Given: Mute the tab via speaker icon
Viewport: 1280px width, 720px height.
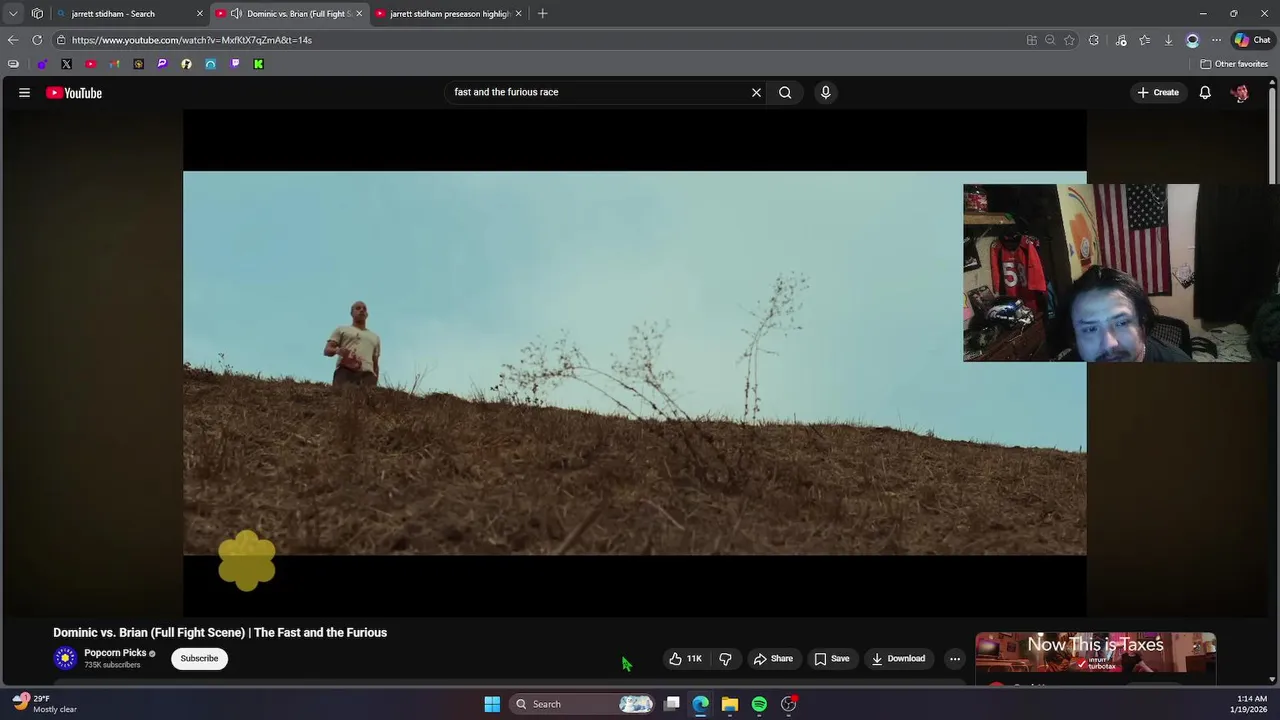Looking at the screenshot, I should coord(236,13).
